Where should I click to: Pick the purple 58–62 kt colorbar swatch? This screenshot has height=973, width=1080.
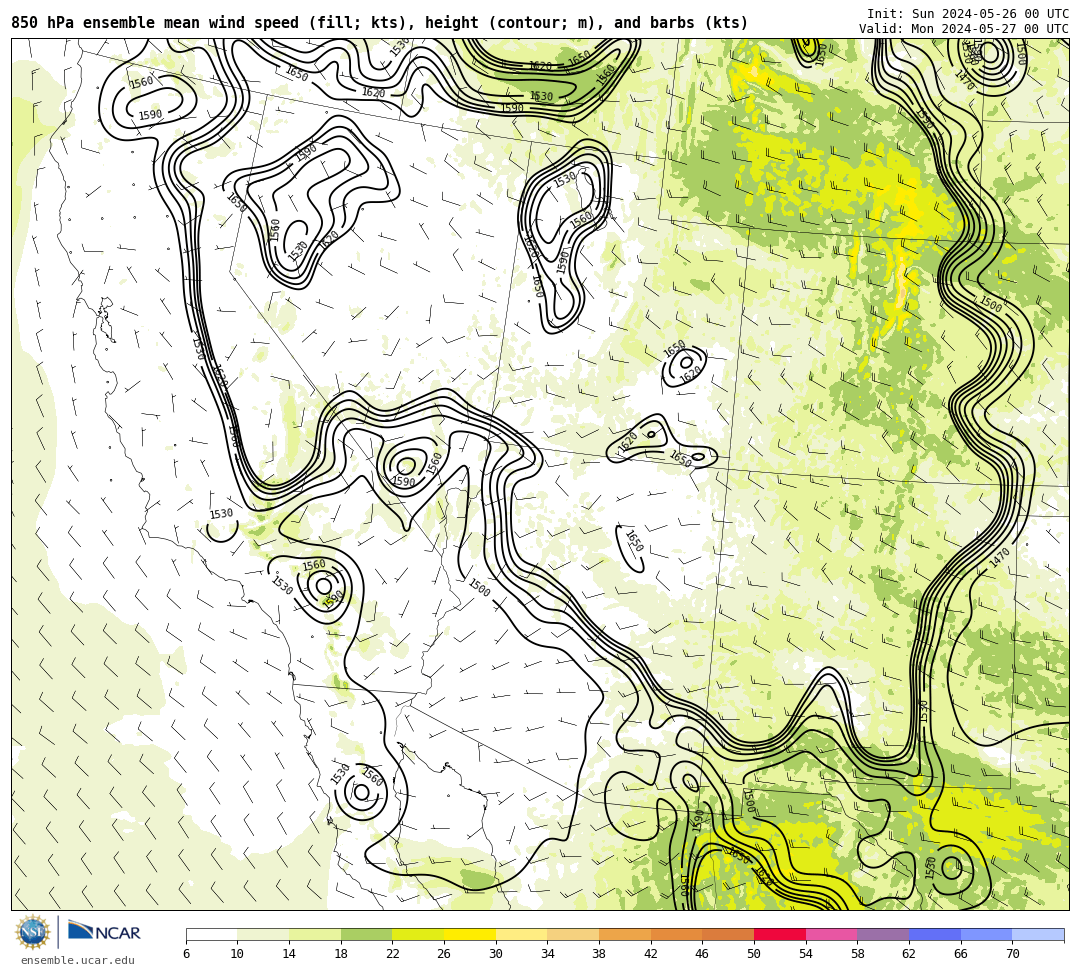click(883, 934)
